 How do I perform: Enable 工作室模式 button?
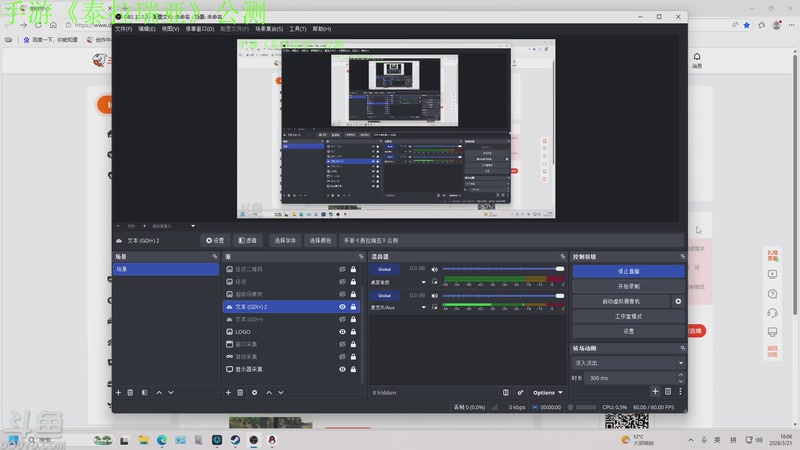(628, 316)
